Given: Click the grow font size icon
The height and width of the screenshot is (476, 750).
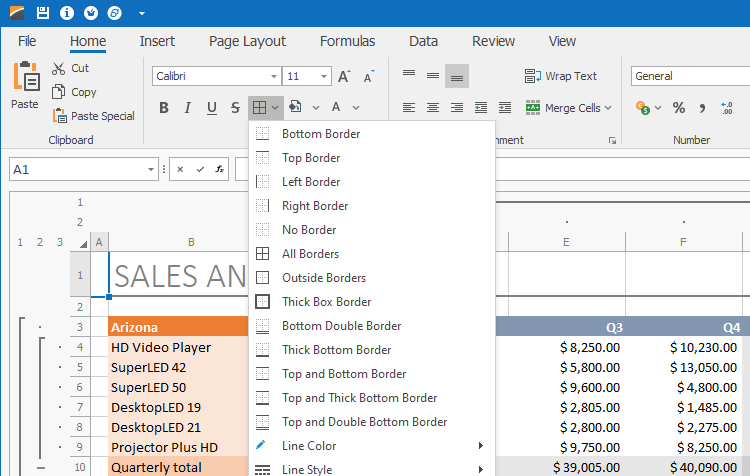Looking at the screenshot, I should [344, 76].
